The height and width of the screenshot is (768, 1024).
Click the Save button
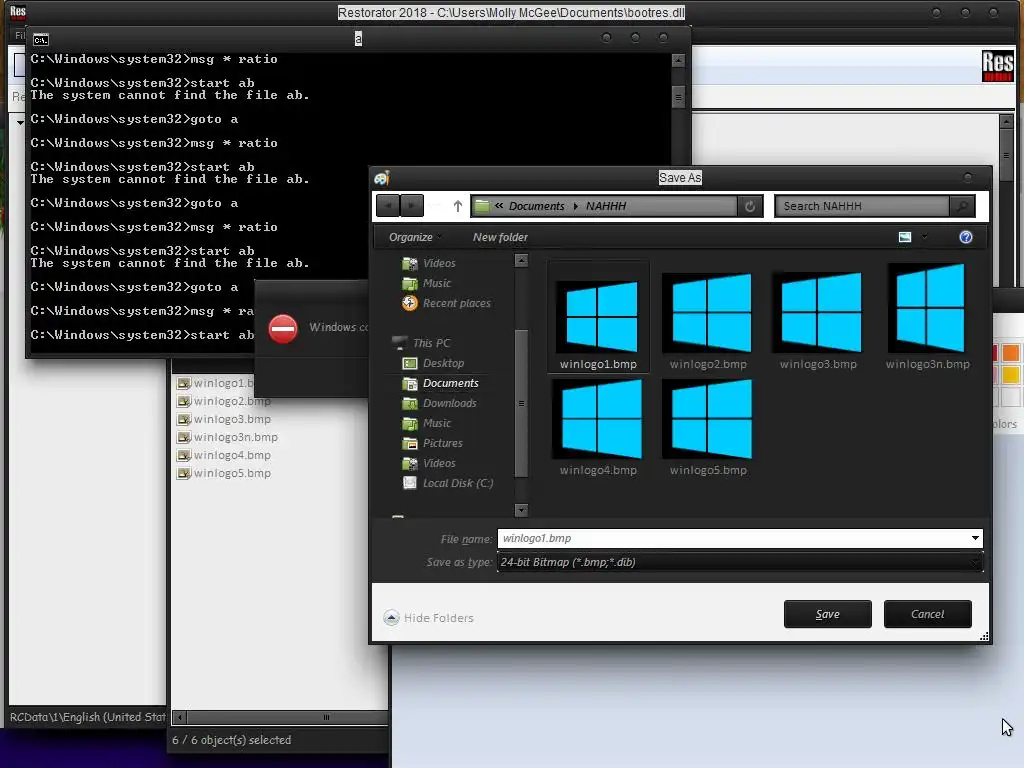[827, 614]
